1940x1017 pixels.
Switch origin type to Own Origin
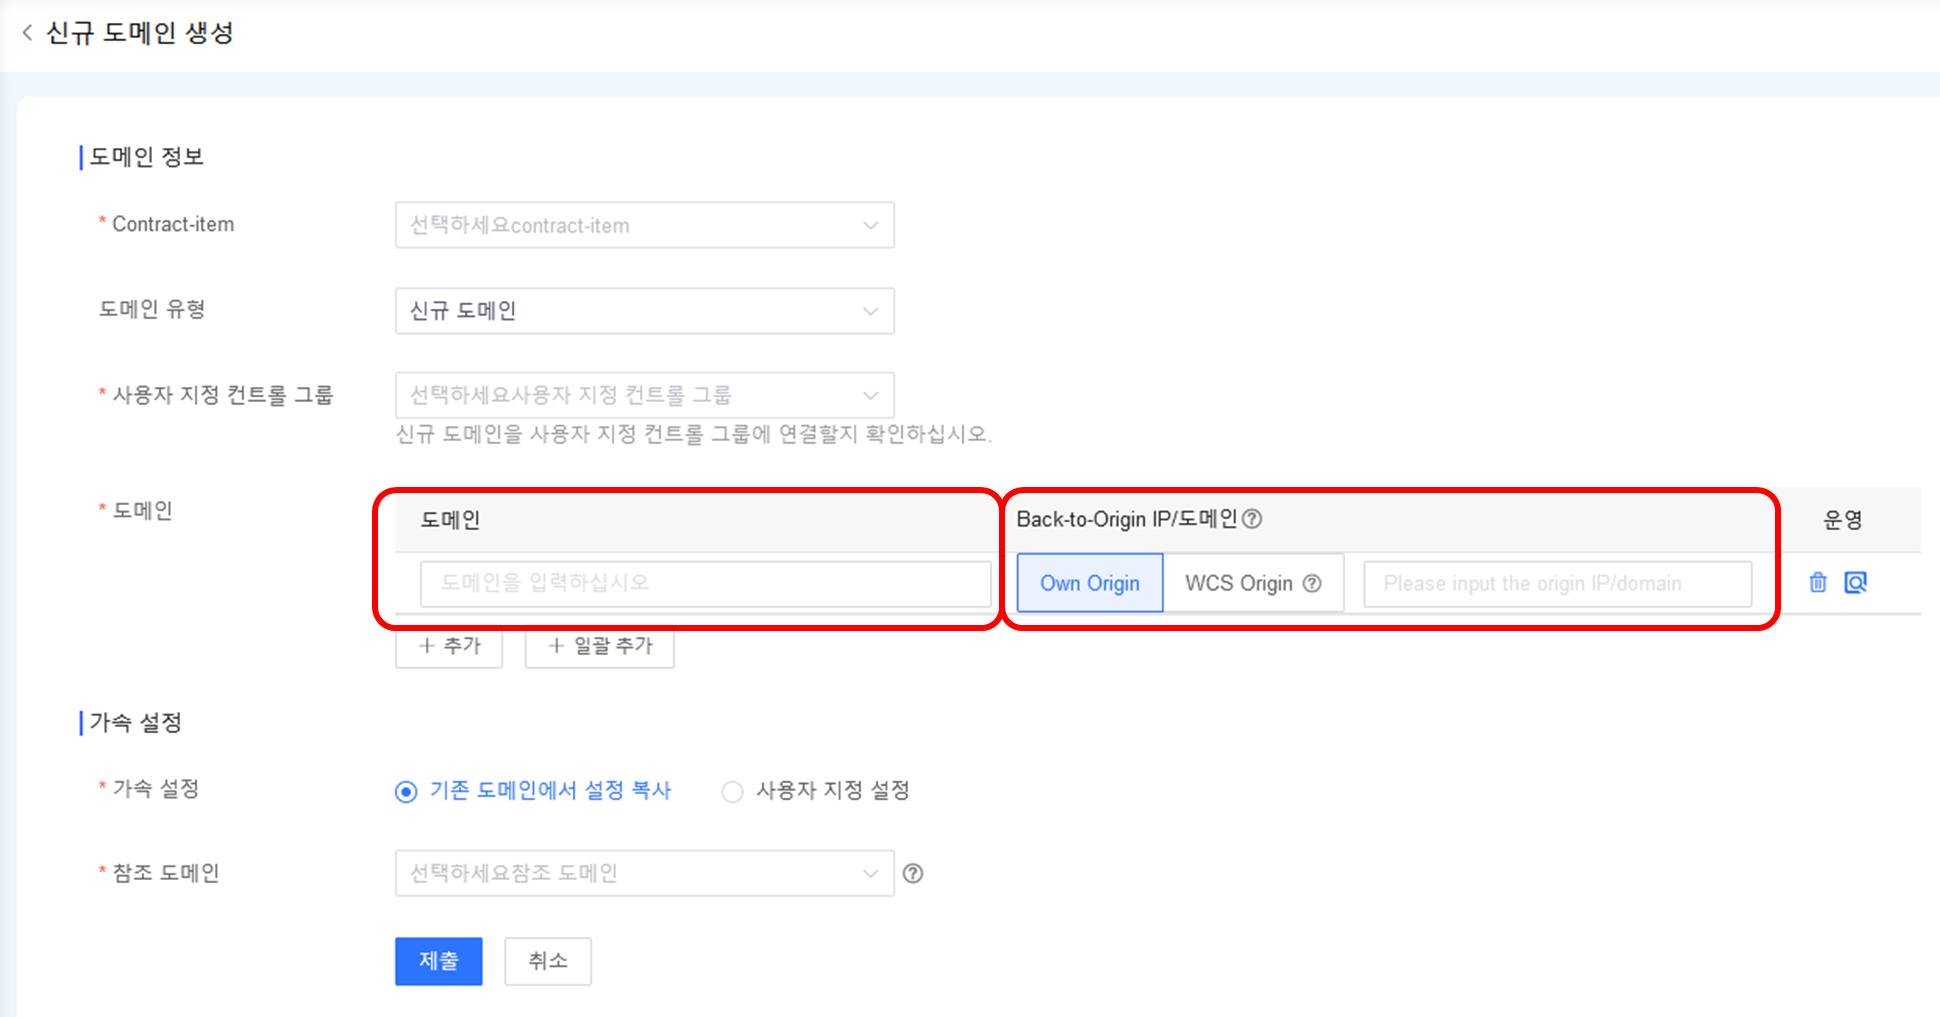(x=1089, y=583)
